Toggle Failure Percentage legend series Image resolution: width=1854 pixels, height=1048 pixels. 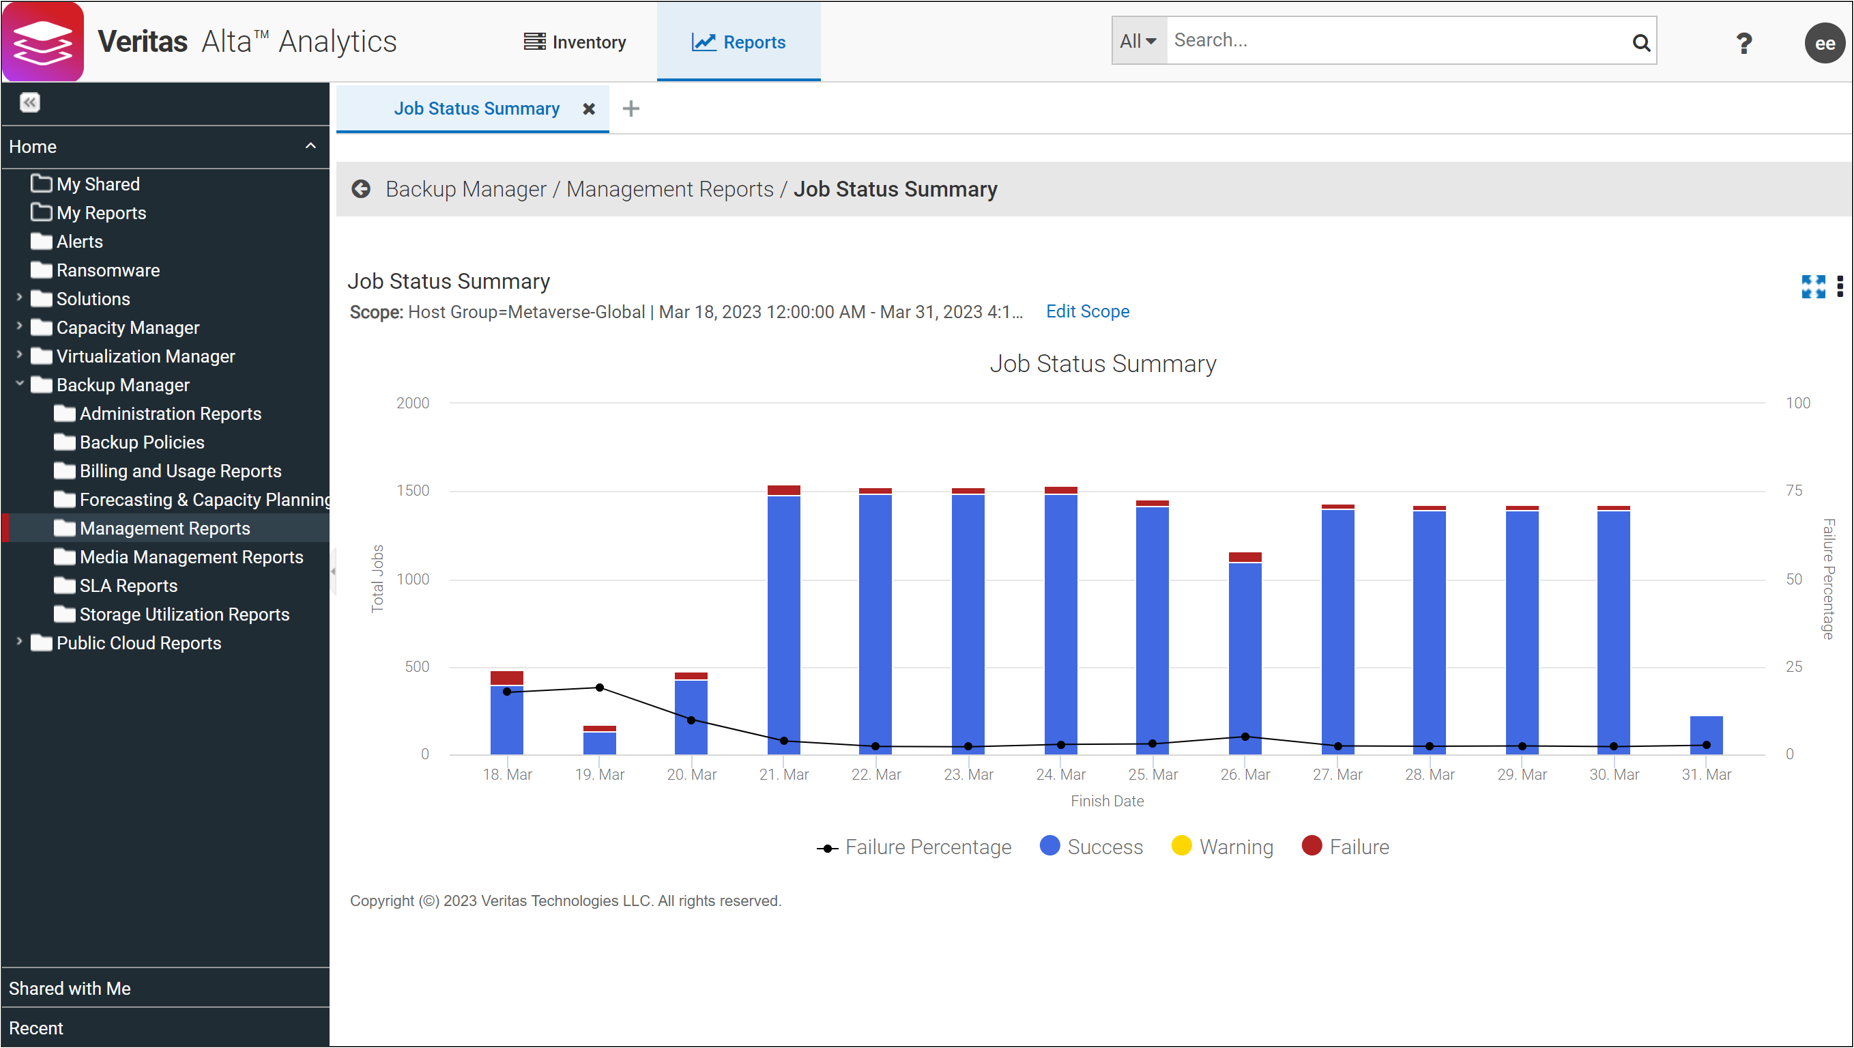click(x=914, y=847)
